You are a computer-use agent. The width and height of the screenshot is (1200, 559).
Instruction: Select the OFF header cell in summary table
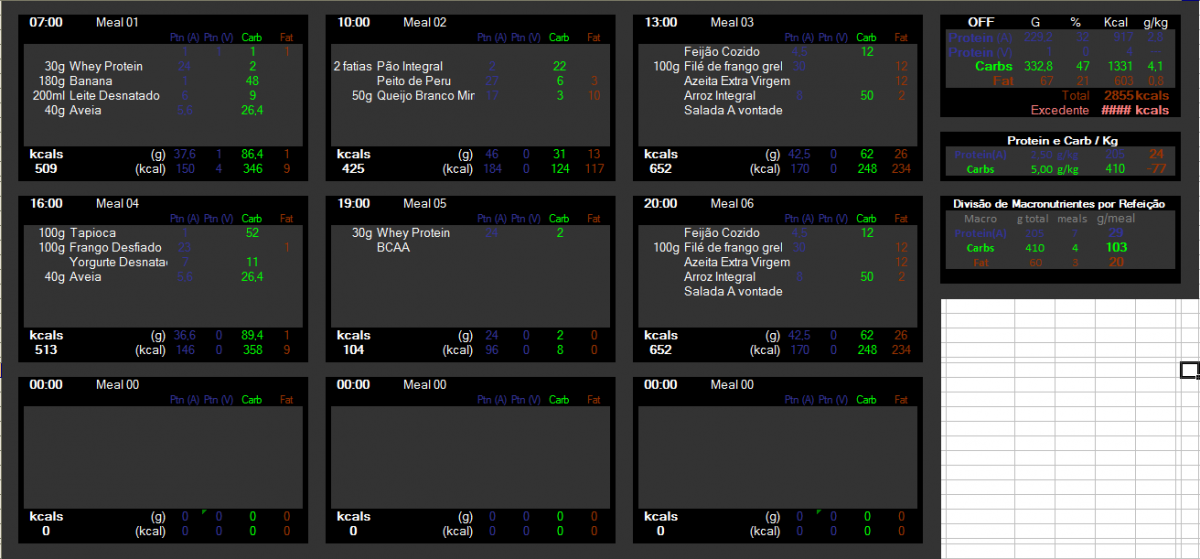[x=981, y=22]
